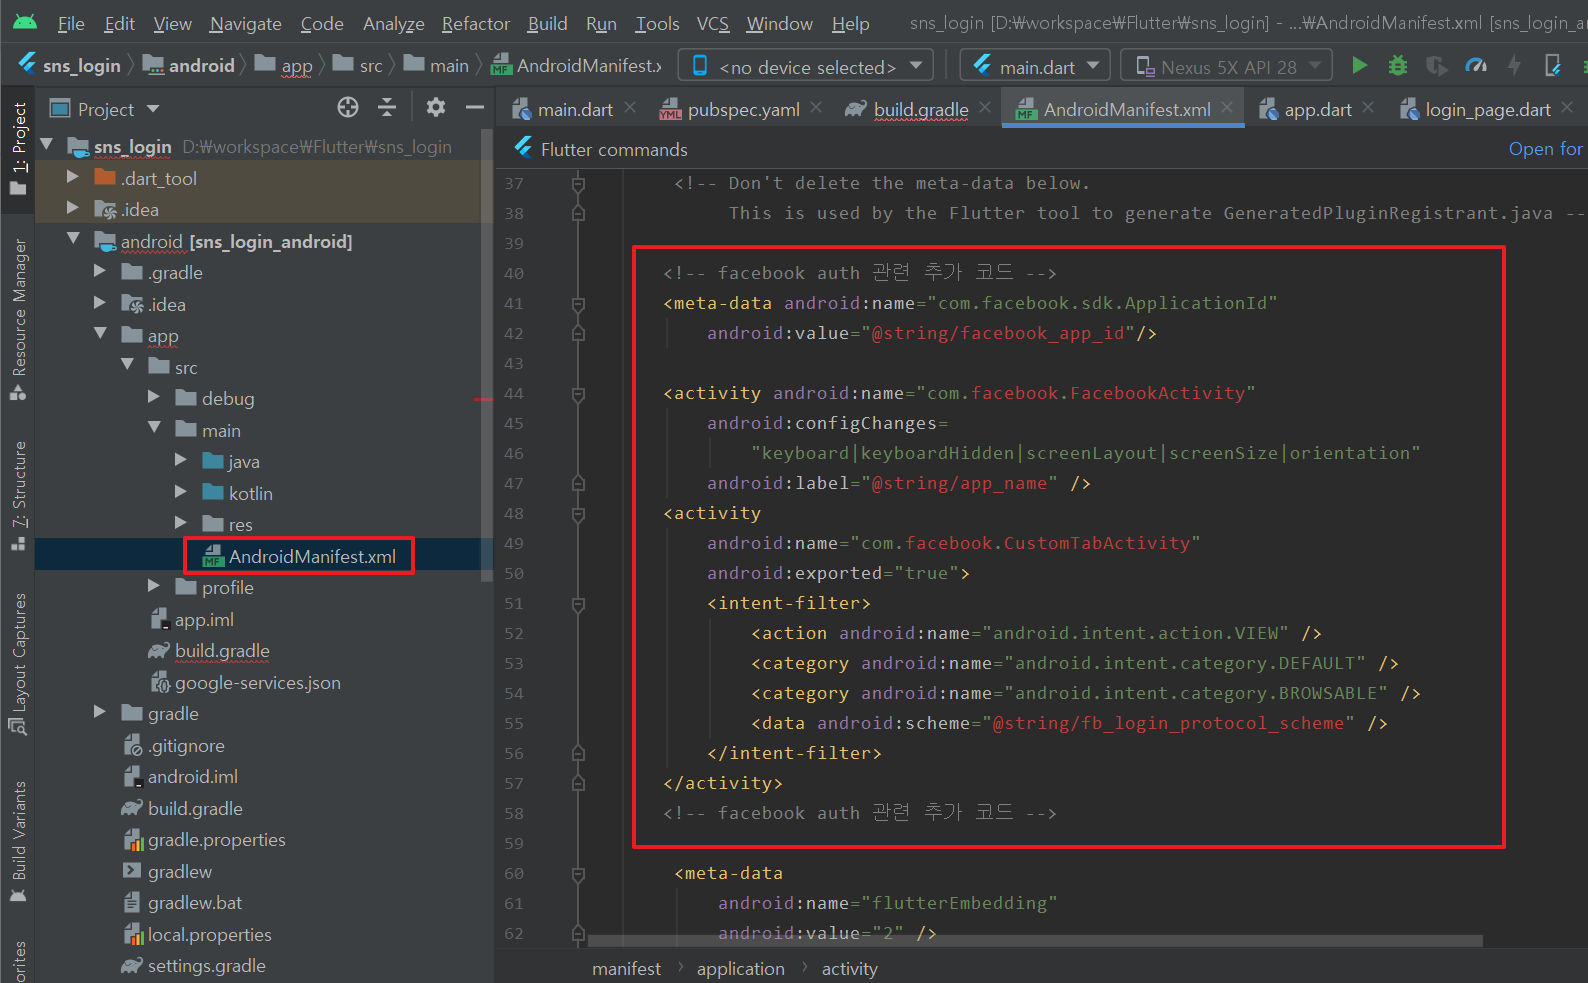This screenshot has height=983, width=1588.
Task: Open Project panel settings gear
Action: [x=436, y=107]
